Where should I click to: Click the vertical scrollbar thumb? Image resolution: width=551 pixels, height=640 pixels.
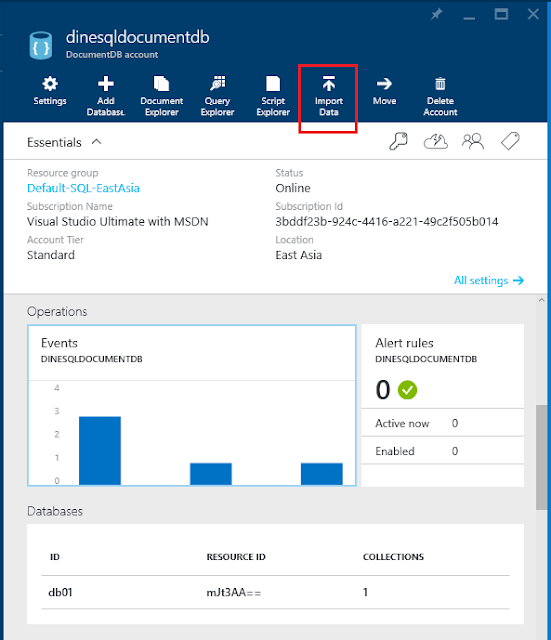(541, 457)
